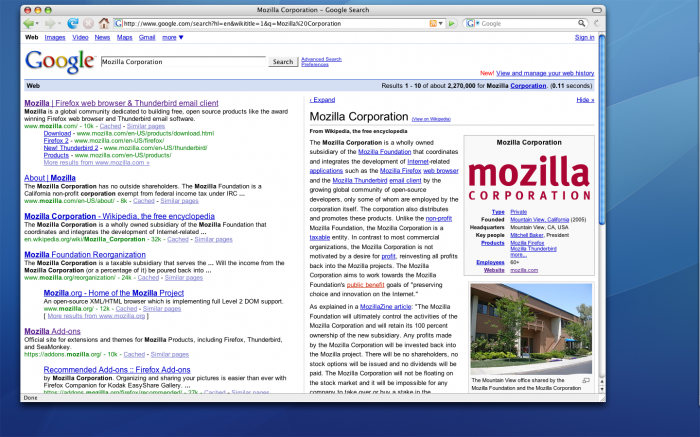Click the magnifying glass in the search box
Viewport: 700px width, 437px height.
click(x=581, y=23)
